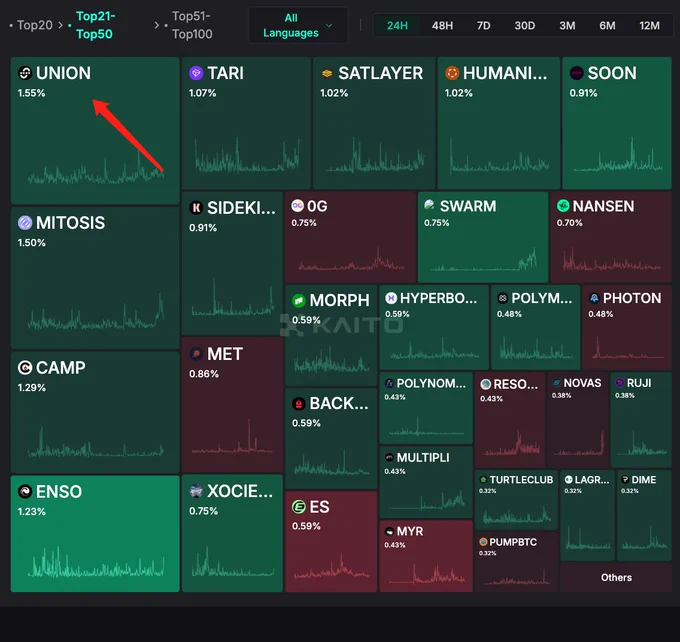Click the UNION 1.55% value
The width and height of the screenshot is (680, 642).
tap(32, 93)
